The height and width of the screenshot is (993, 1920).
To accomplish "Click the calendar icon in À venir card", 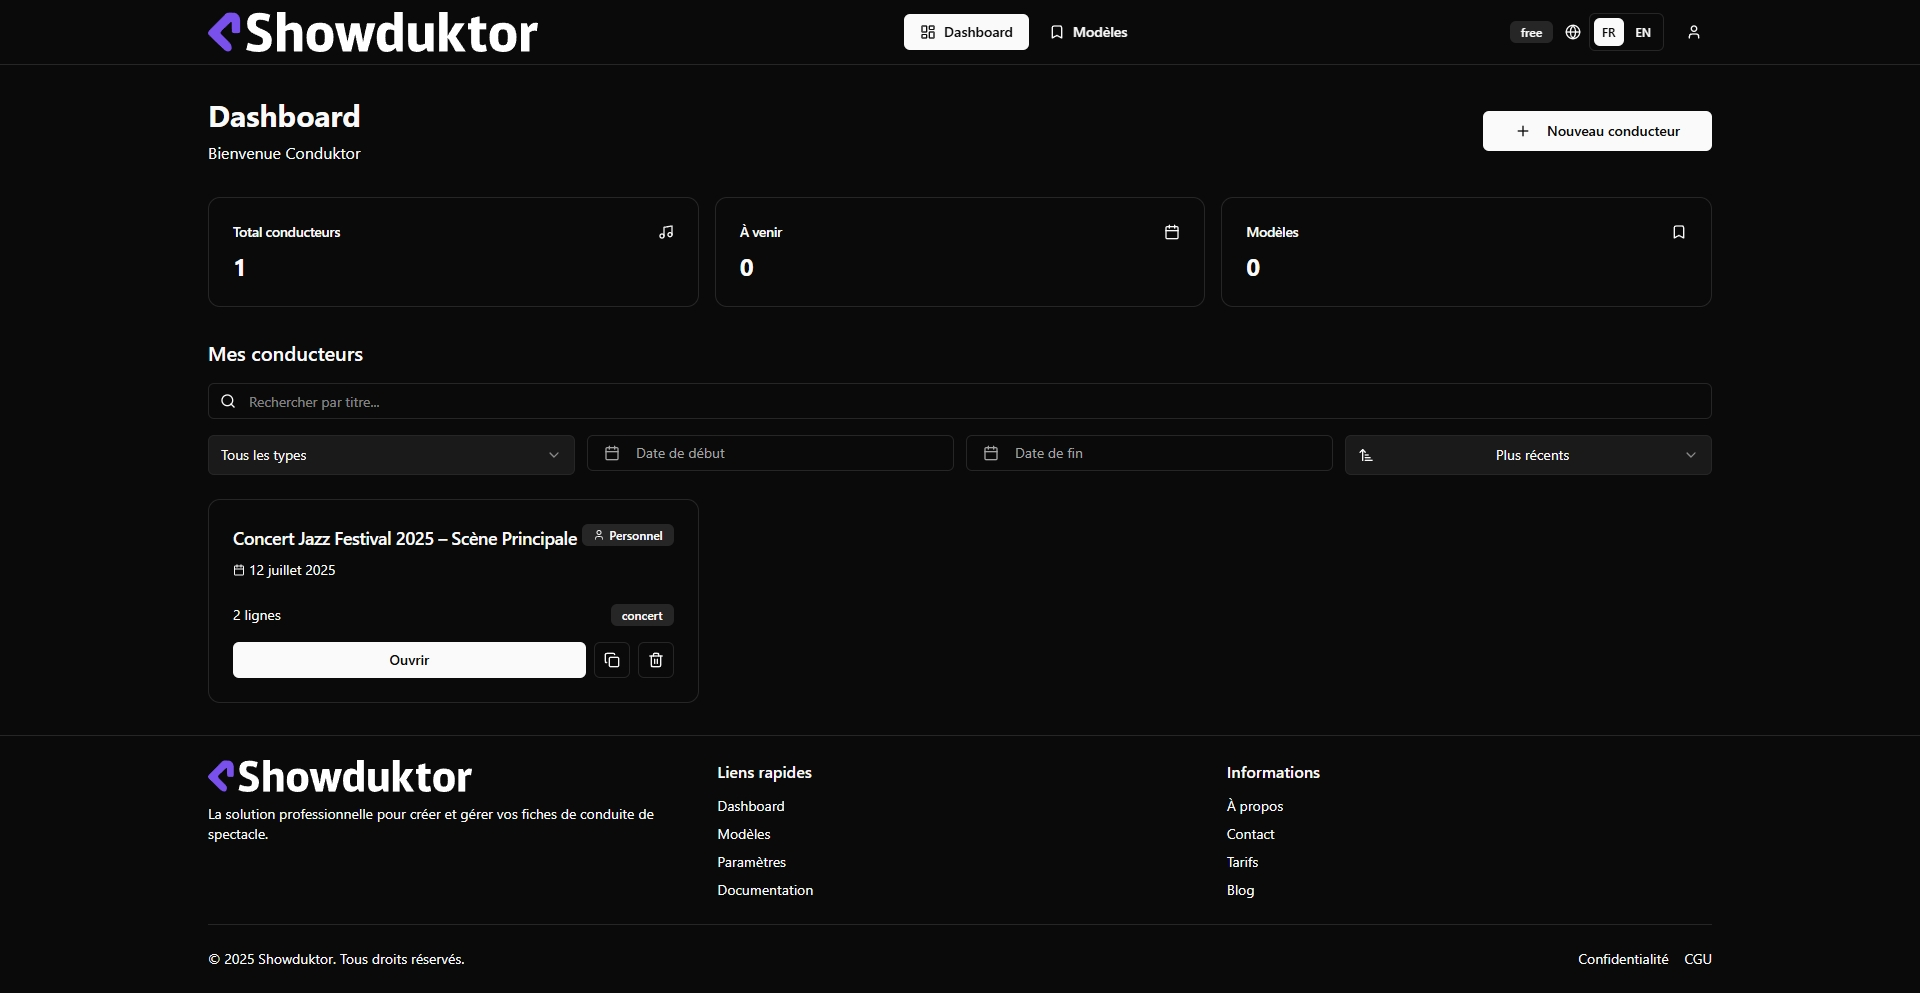I will [1172, 232].
